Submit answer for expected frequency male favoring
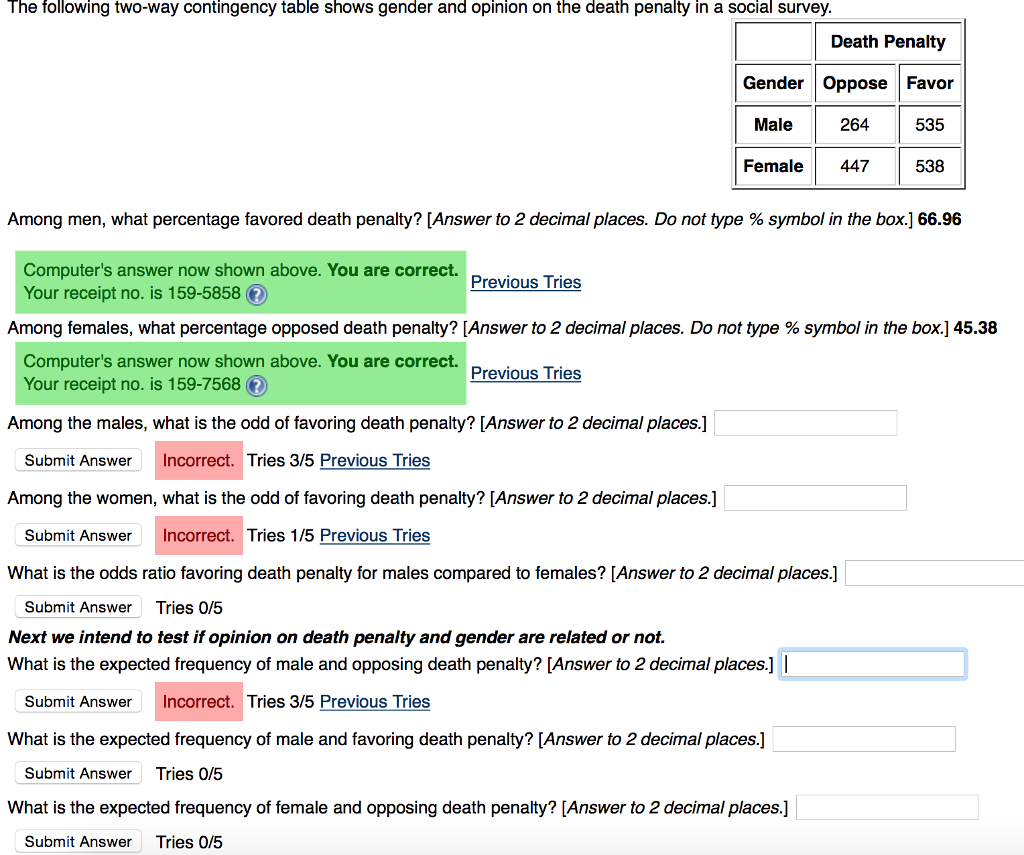This screenshot has height=855, width=1024. pos(78,773)
